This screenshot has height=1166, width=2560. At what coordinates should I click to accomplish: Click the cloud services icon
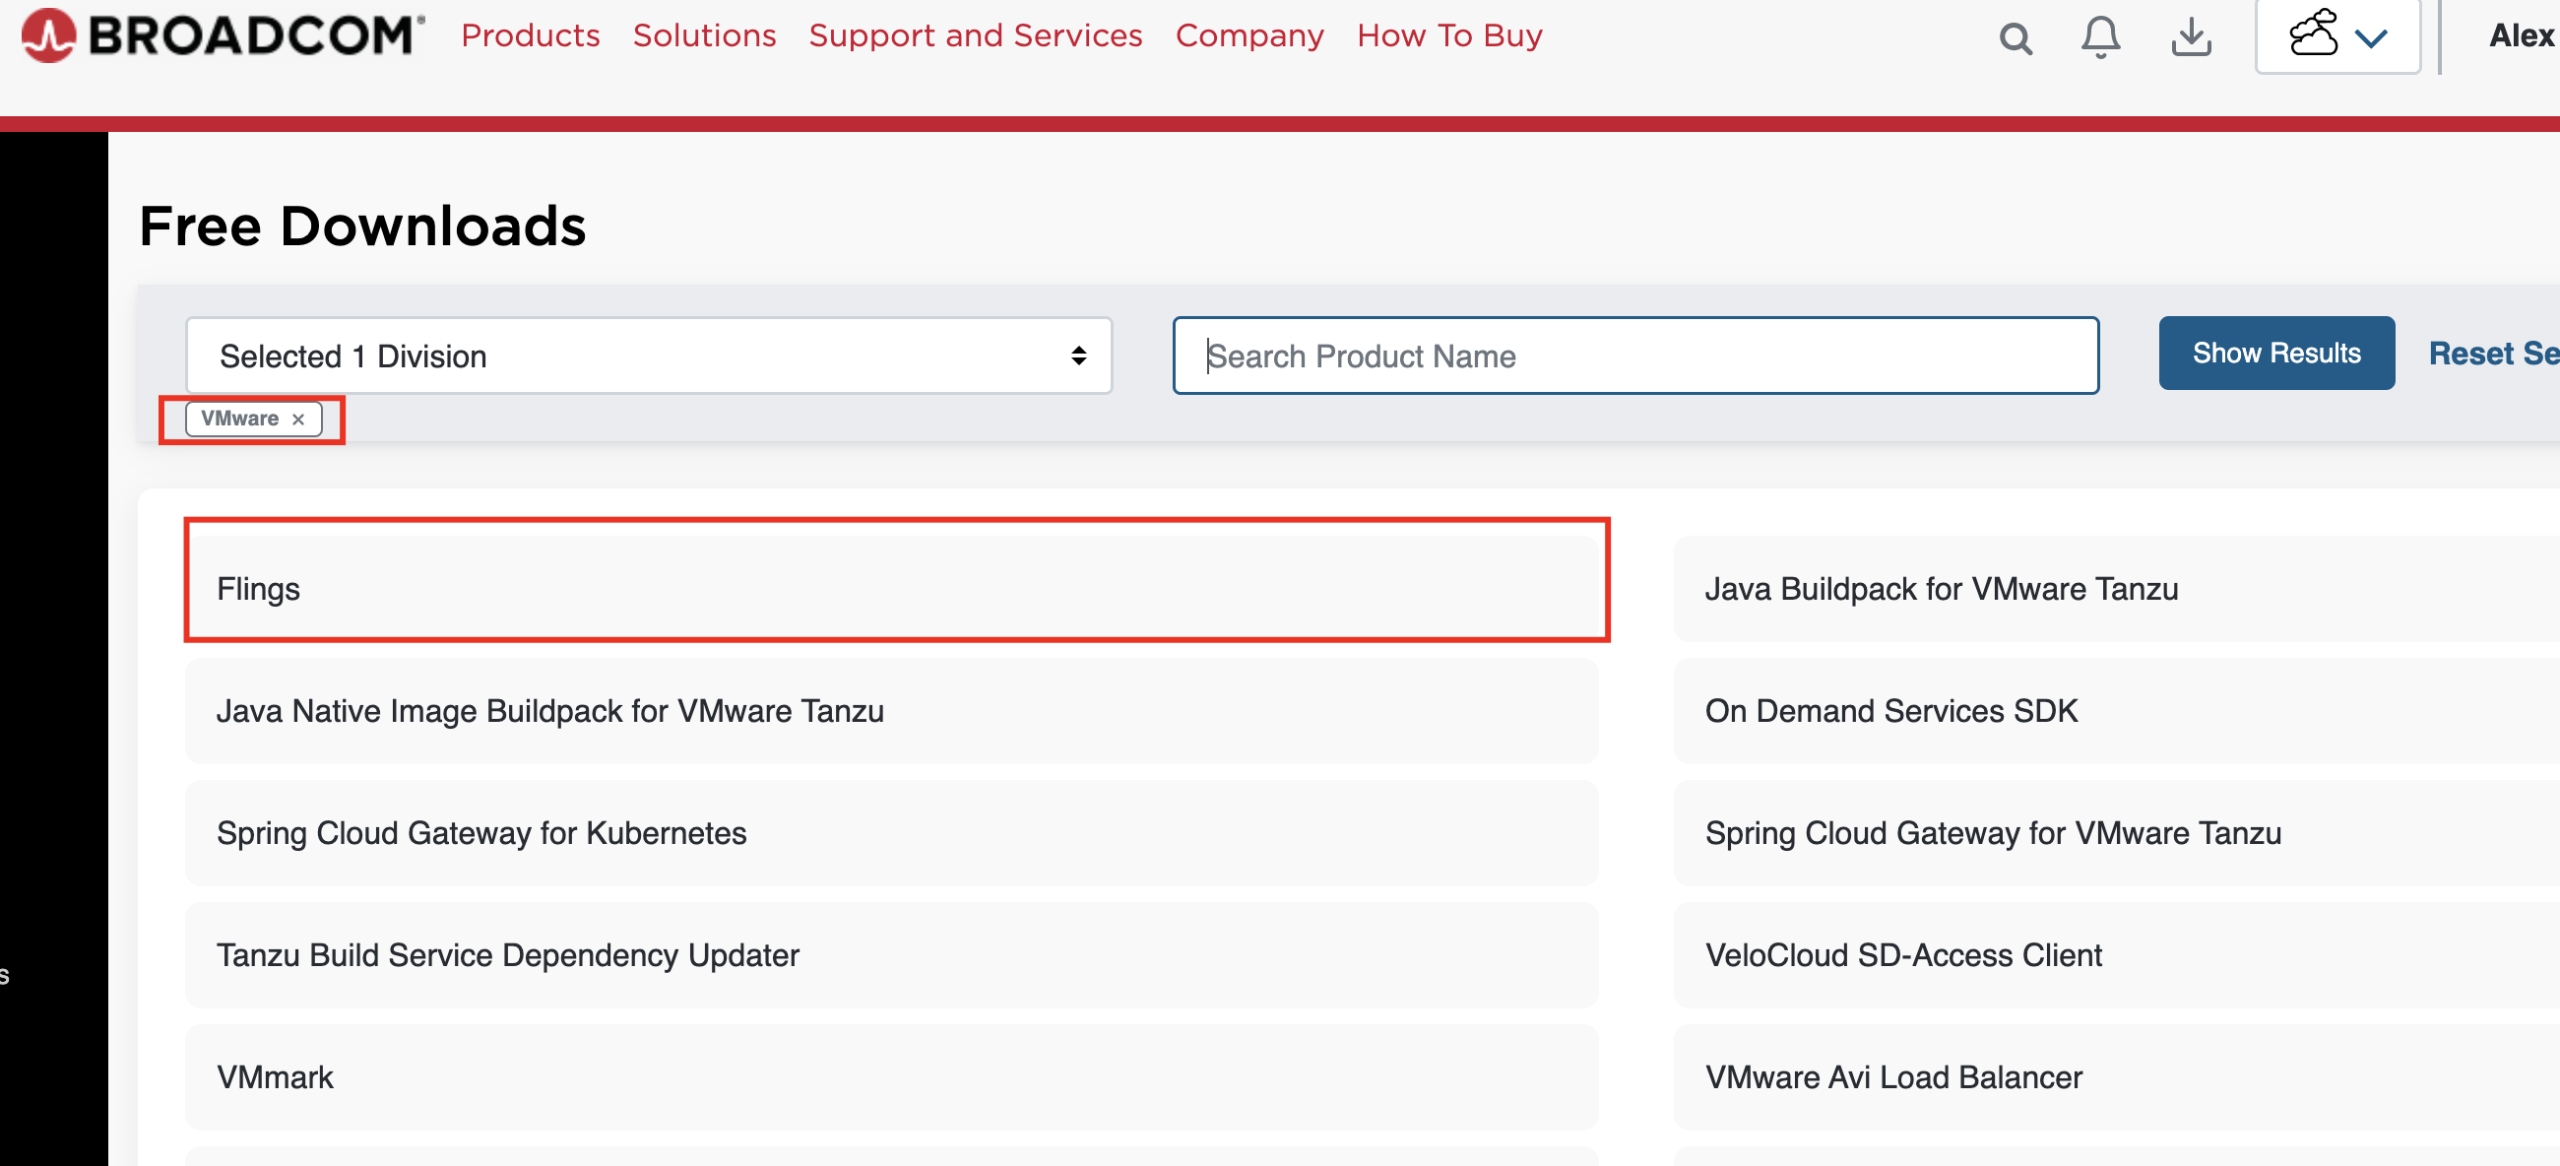2313,36
